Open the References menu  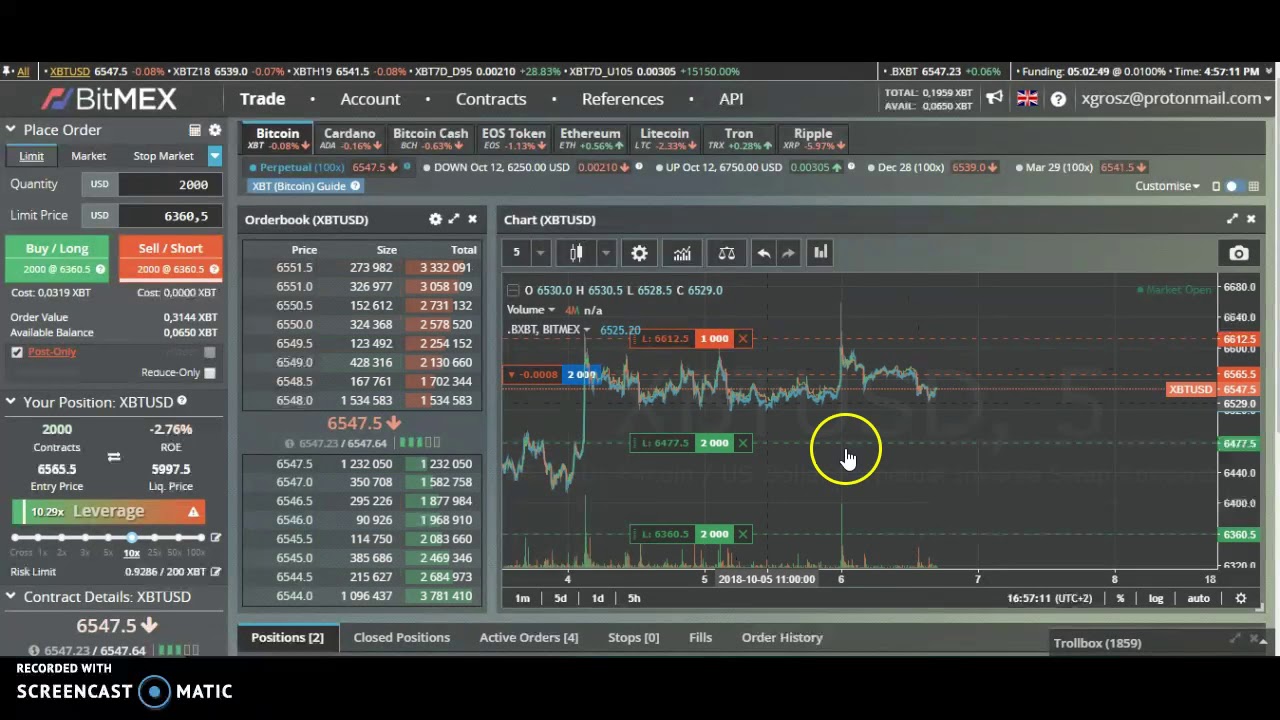[623, 99]
